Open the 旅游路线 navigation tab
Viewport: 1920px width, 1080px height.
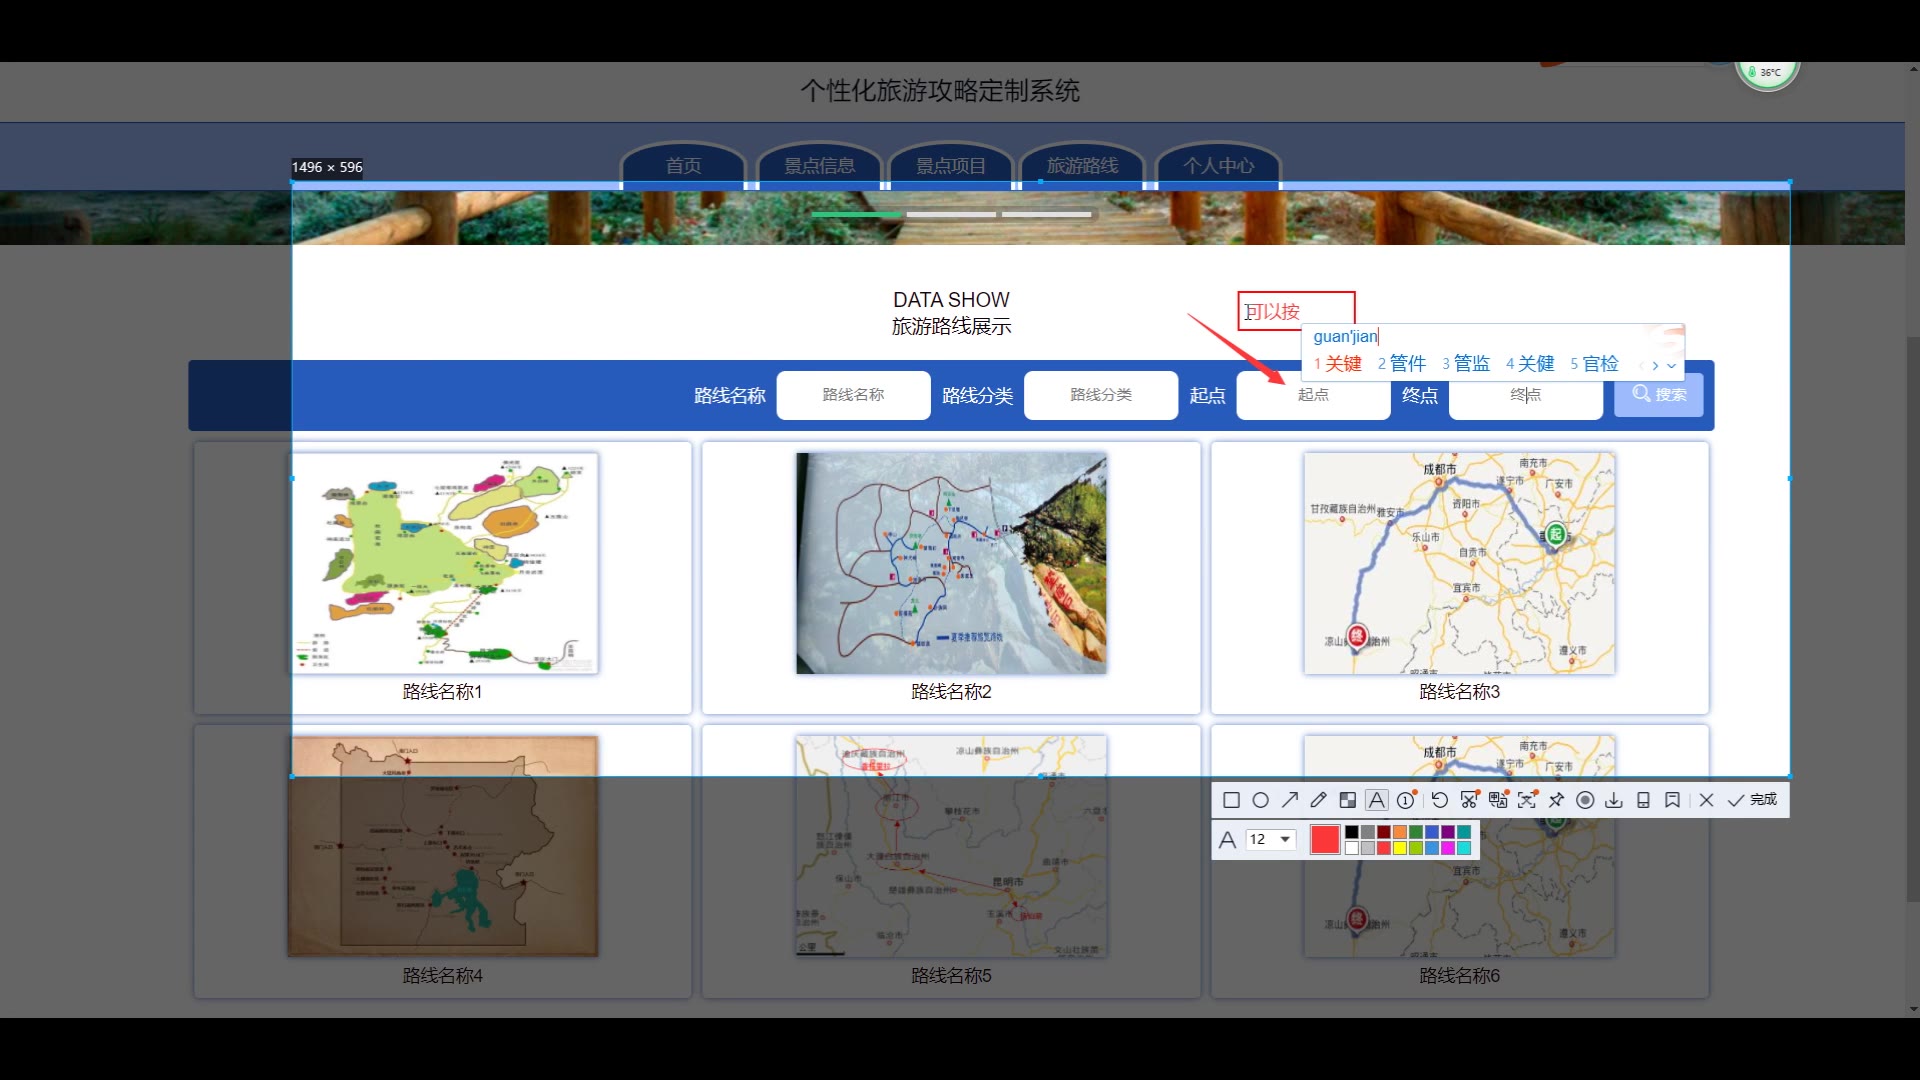1083,166
